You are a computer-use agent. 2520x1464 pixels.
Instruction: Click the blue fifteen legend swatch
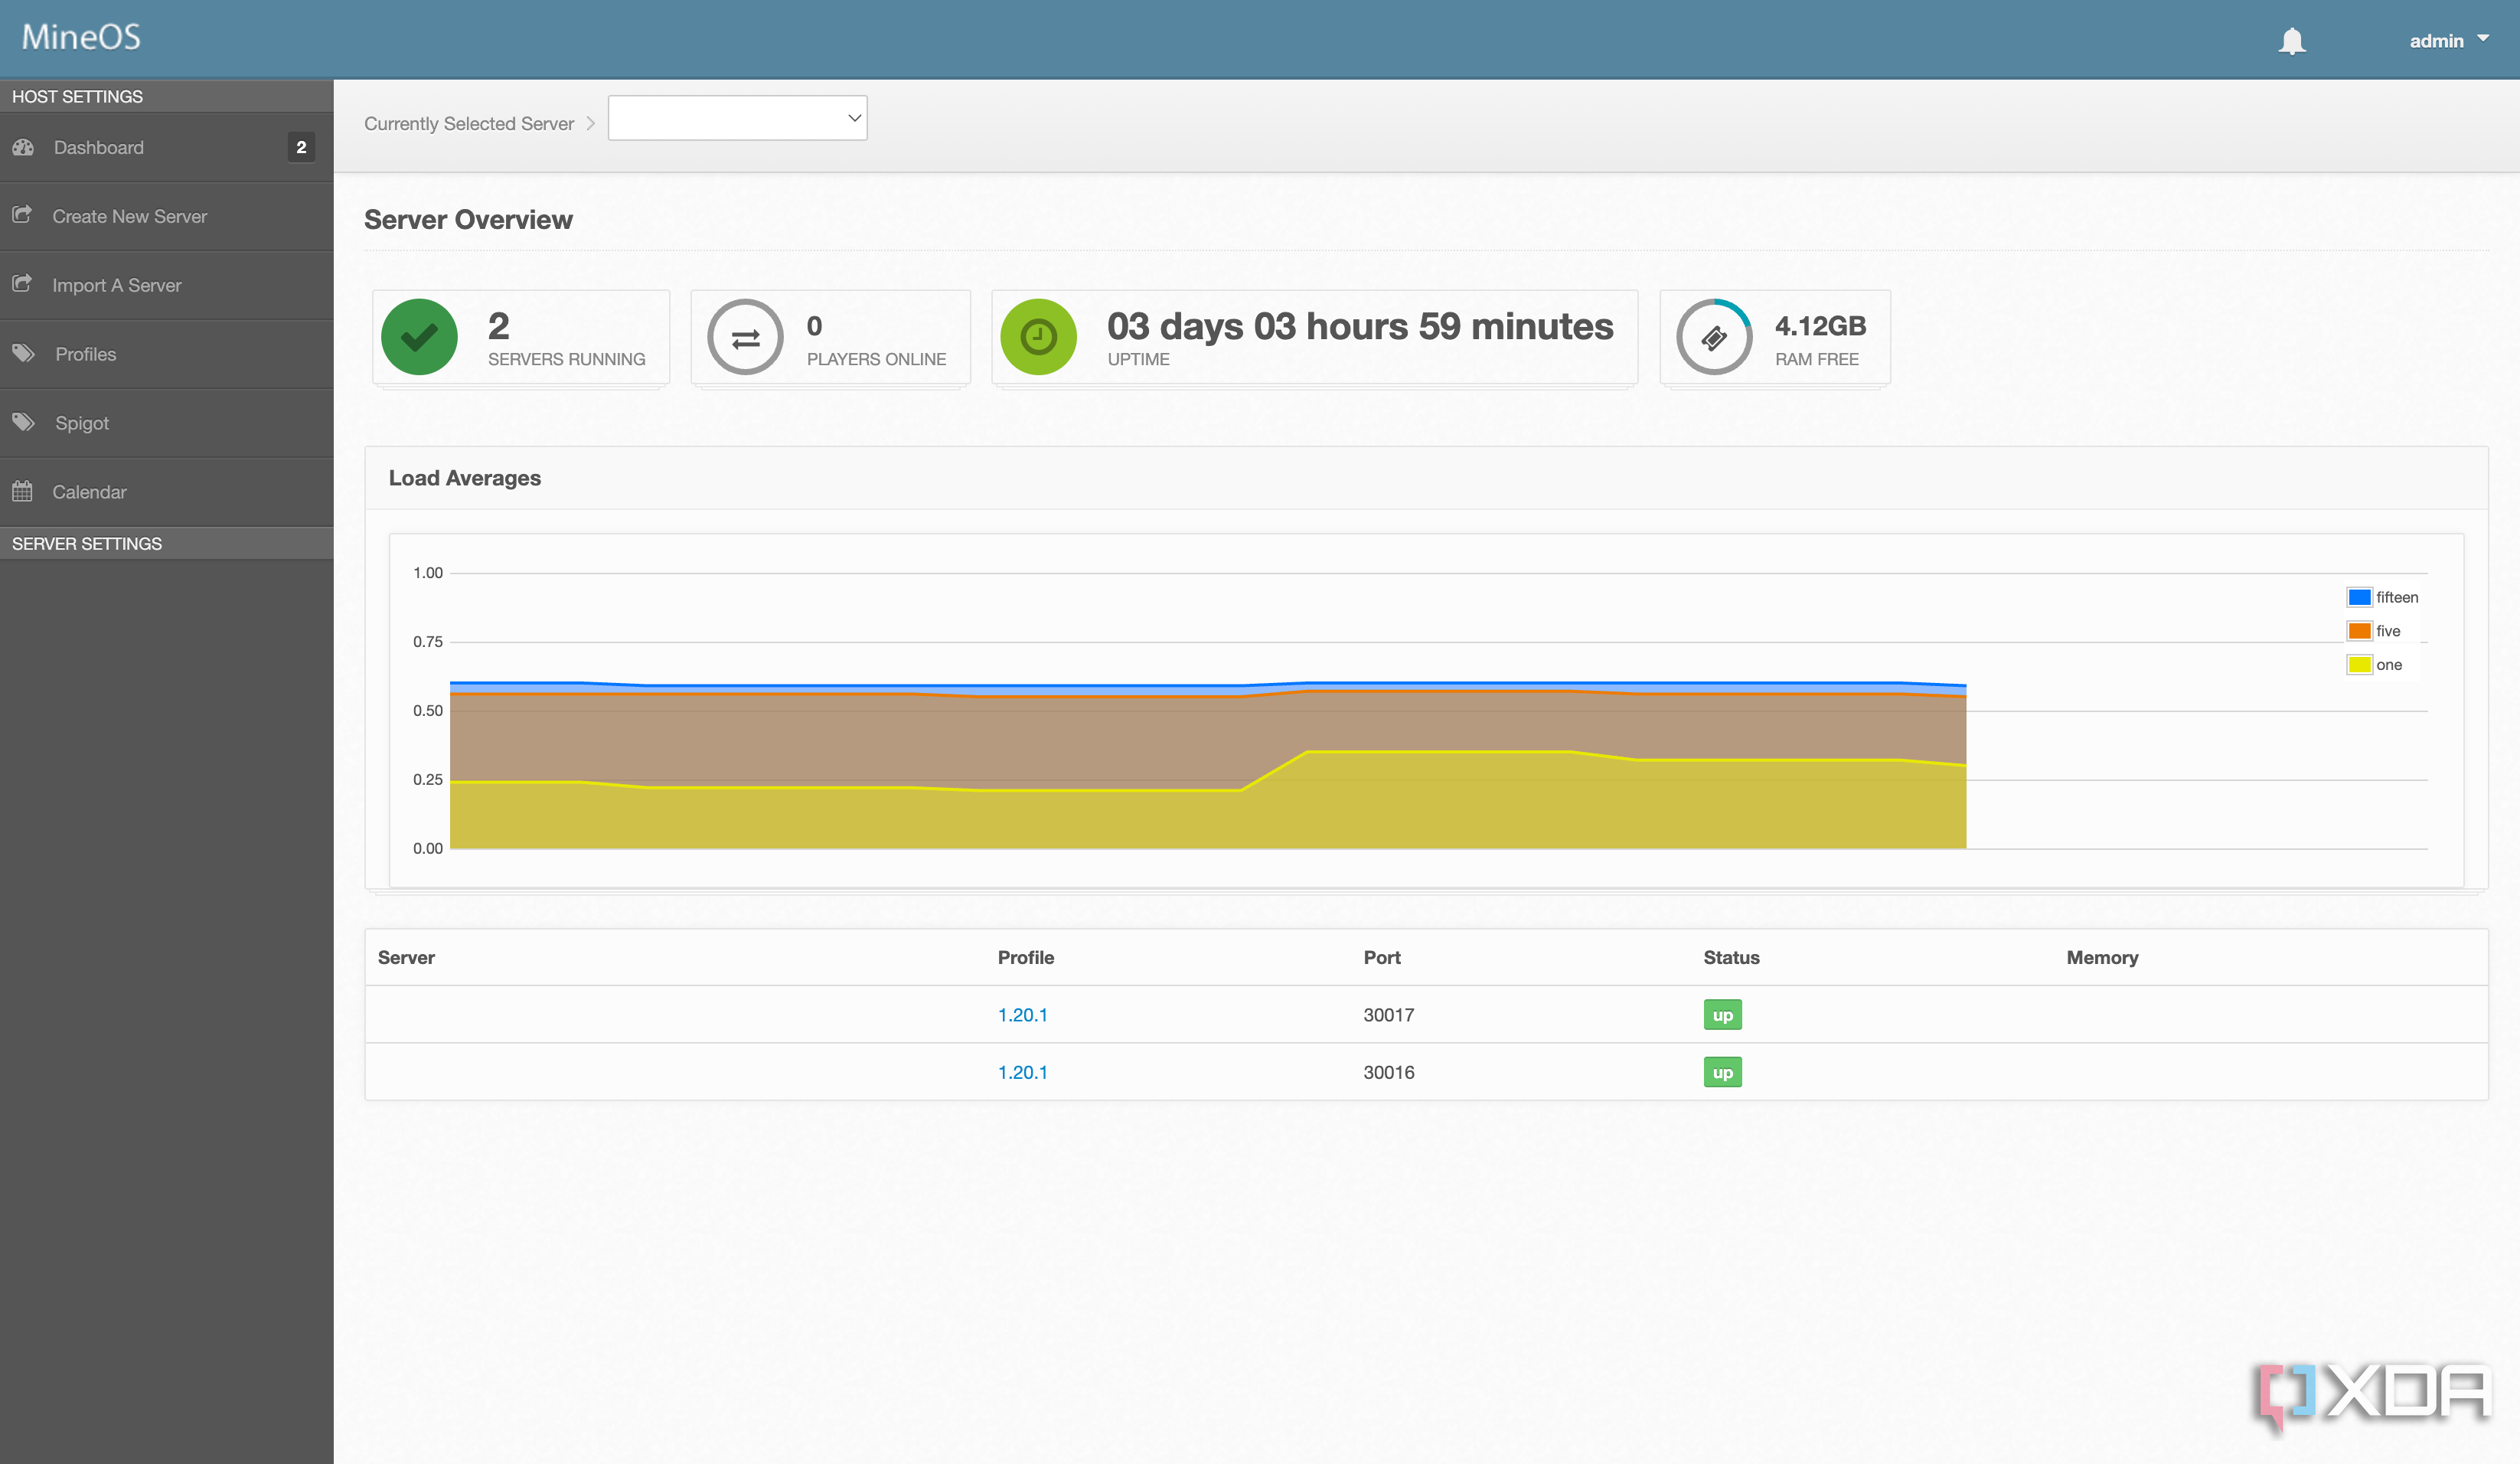2359,597
